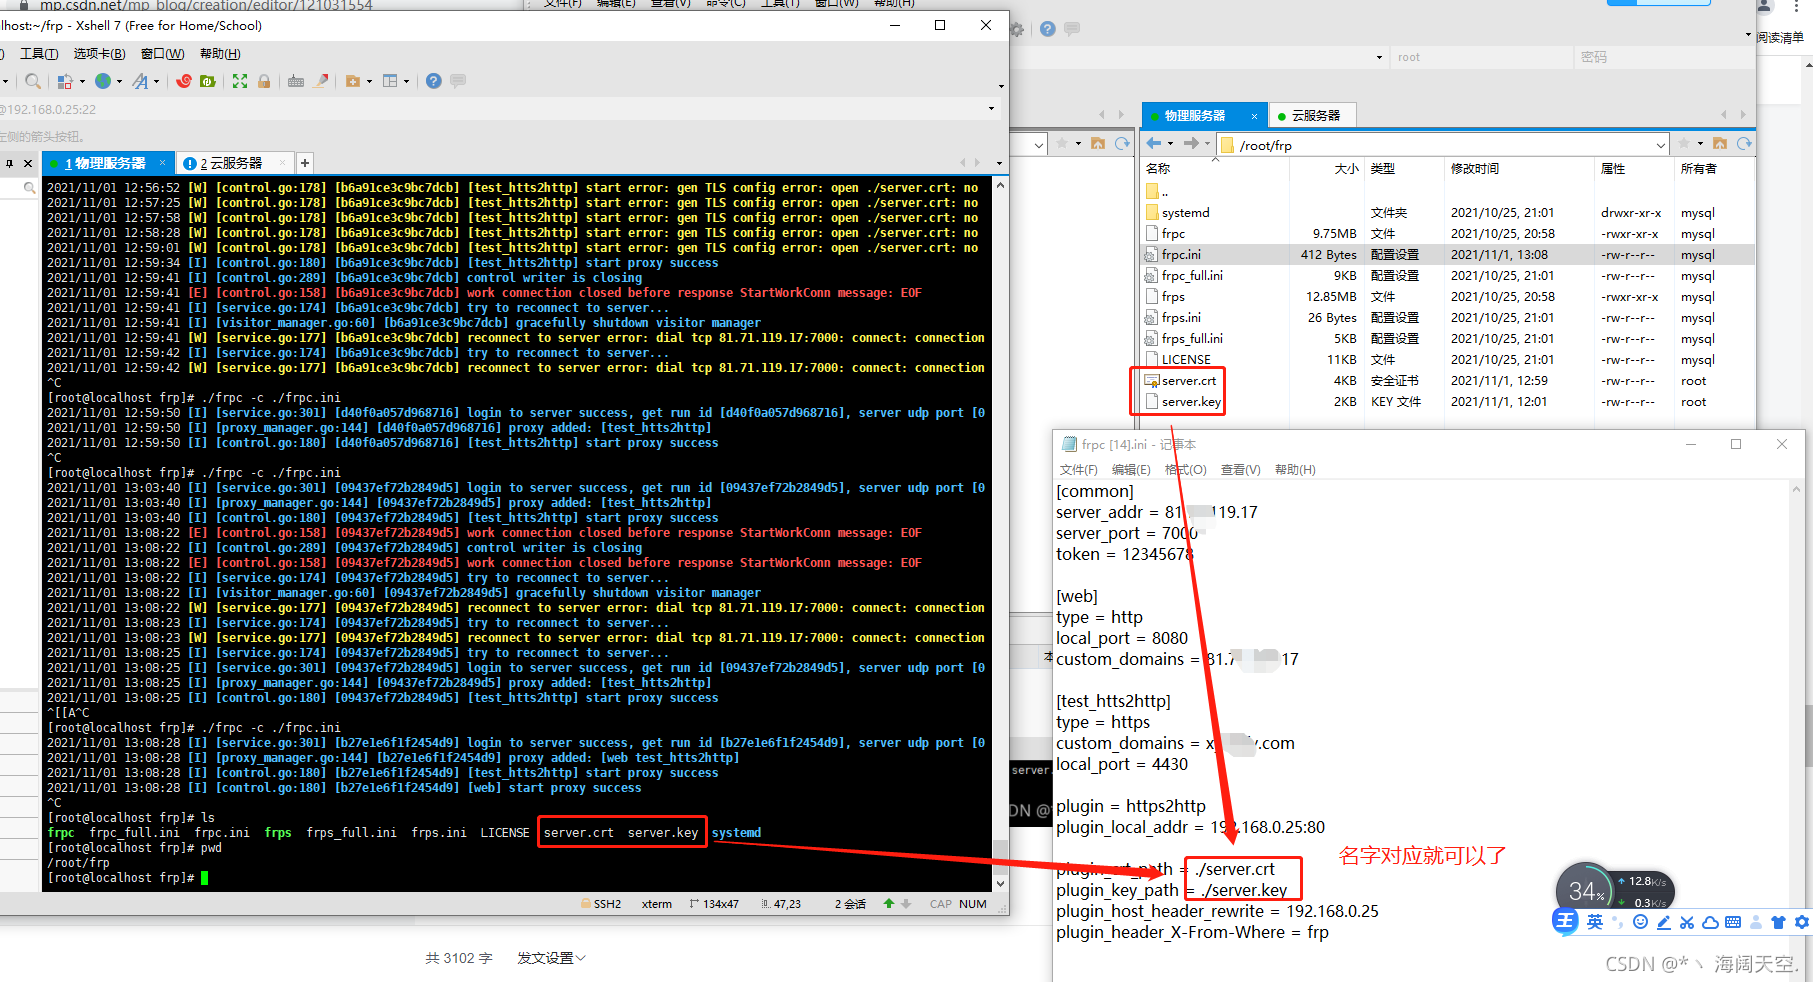This screenshot has width=1813, height=982.
Task: Click the Find magnifier icon in Xshell toolbar
Action: 33,81
